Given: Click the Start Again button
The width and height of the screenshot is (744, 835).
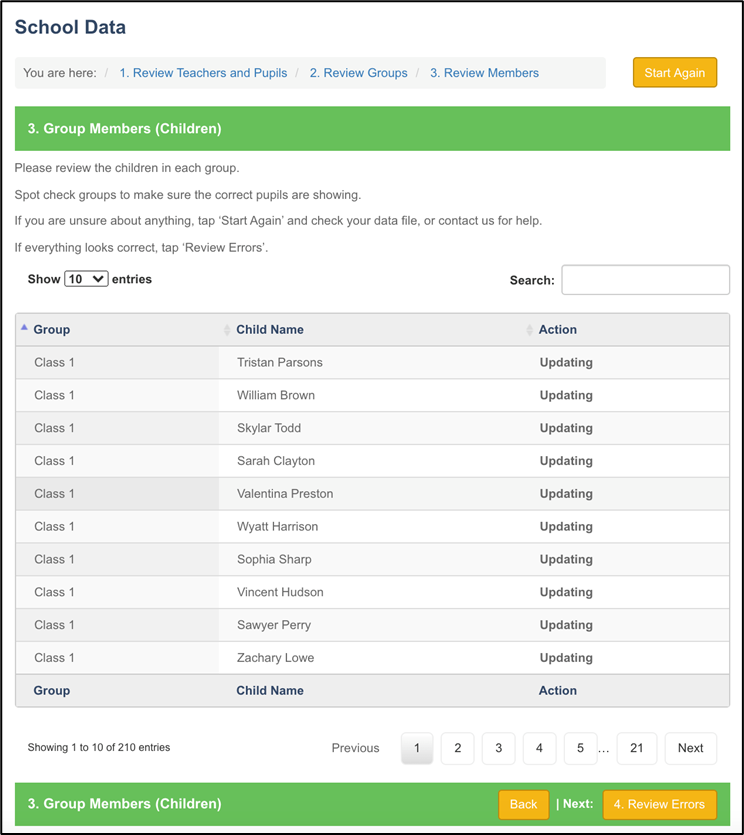Looking at the screenshot, I should 675,72.
